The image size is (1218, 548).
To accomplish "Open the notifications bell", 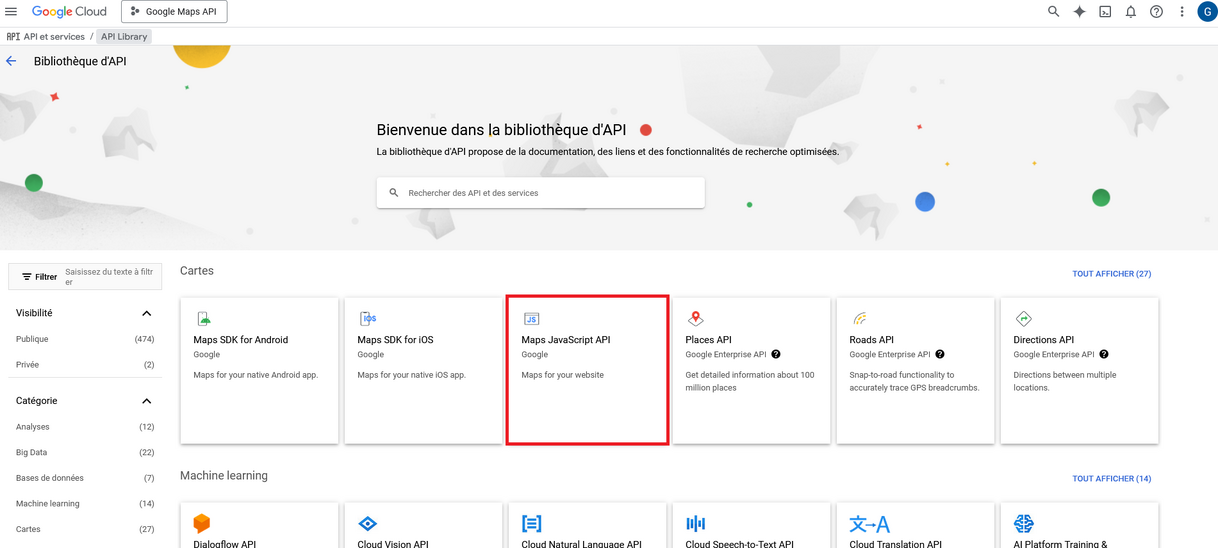I will coord(1131,12).
